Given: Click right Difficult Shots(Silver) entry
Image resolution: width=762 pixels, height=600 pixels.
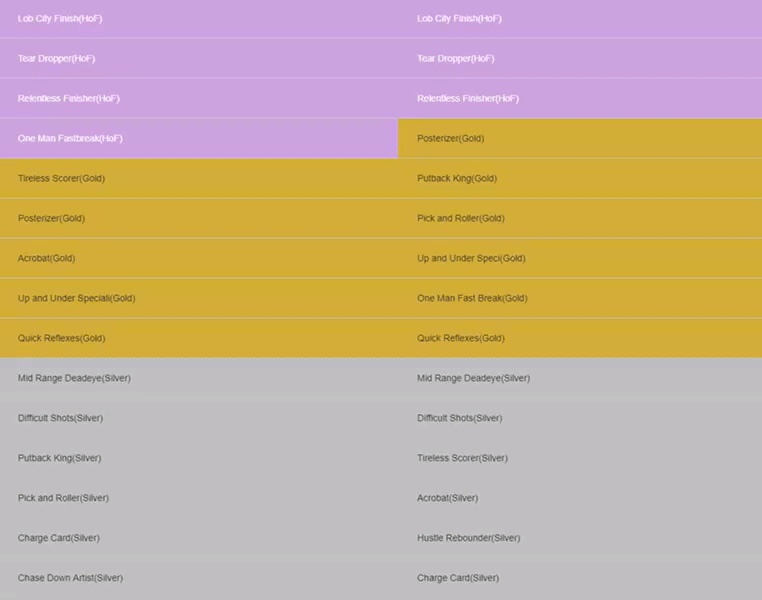Looking at the screenshot, I should click(x=580, y=418).
